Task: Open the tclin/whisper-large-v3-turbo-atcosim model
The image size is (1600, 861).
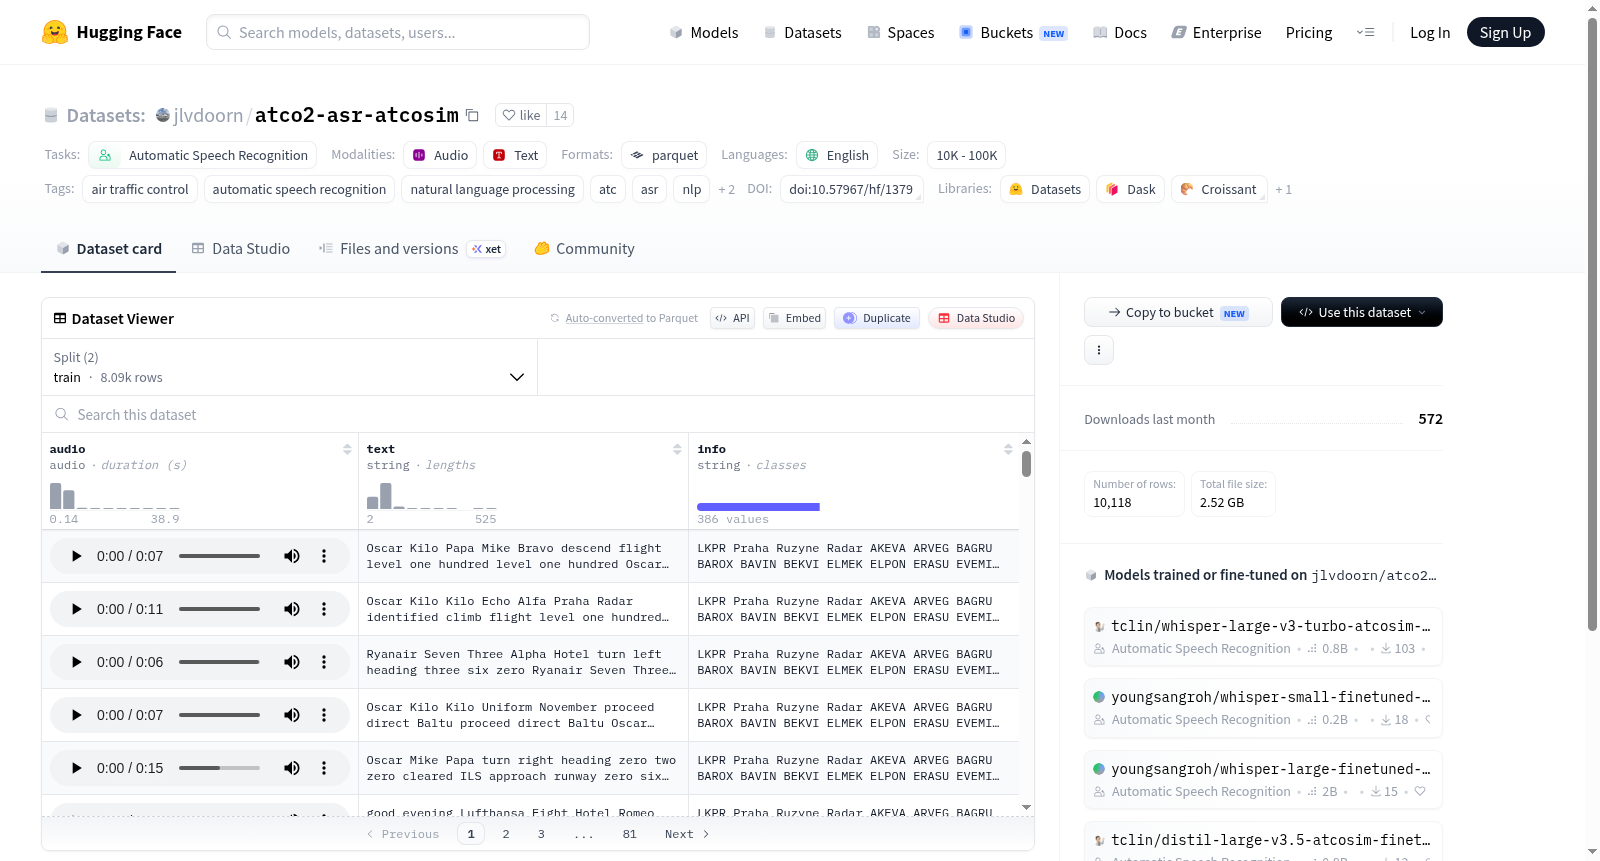Action: [1263, 636]
